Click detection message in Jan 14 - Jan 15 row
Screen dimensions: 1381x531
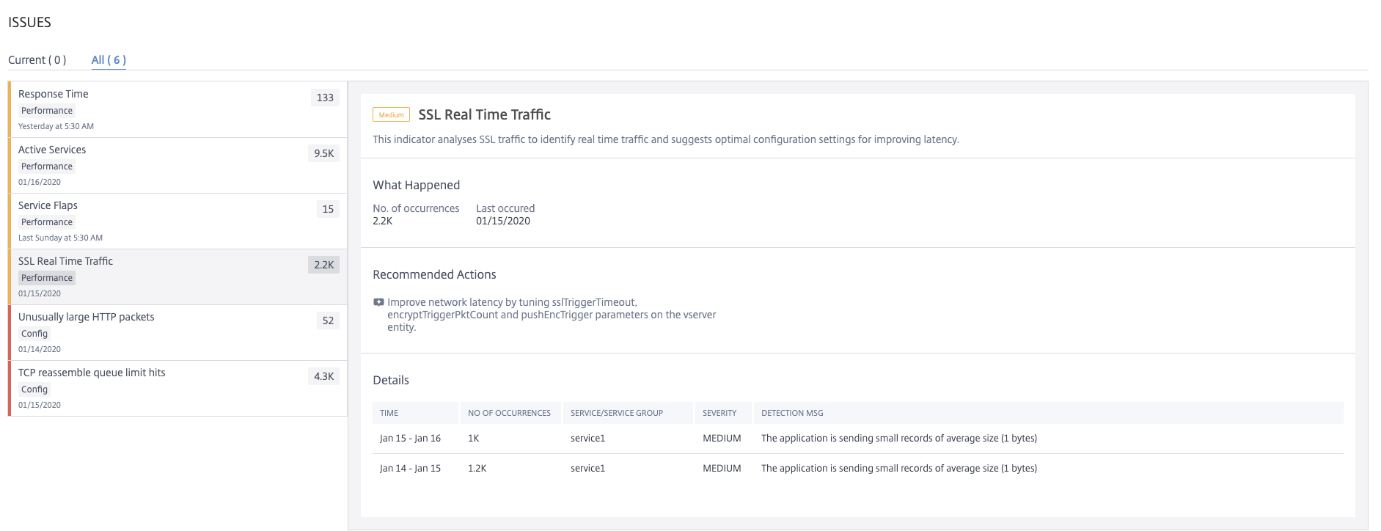[899, 468]
